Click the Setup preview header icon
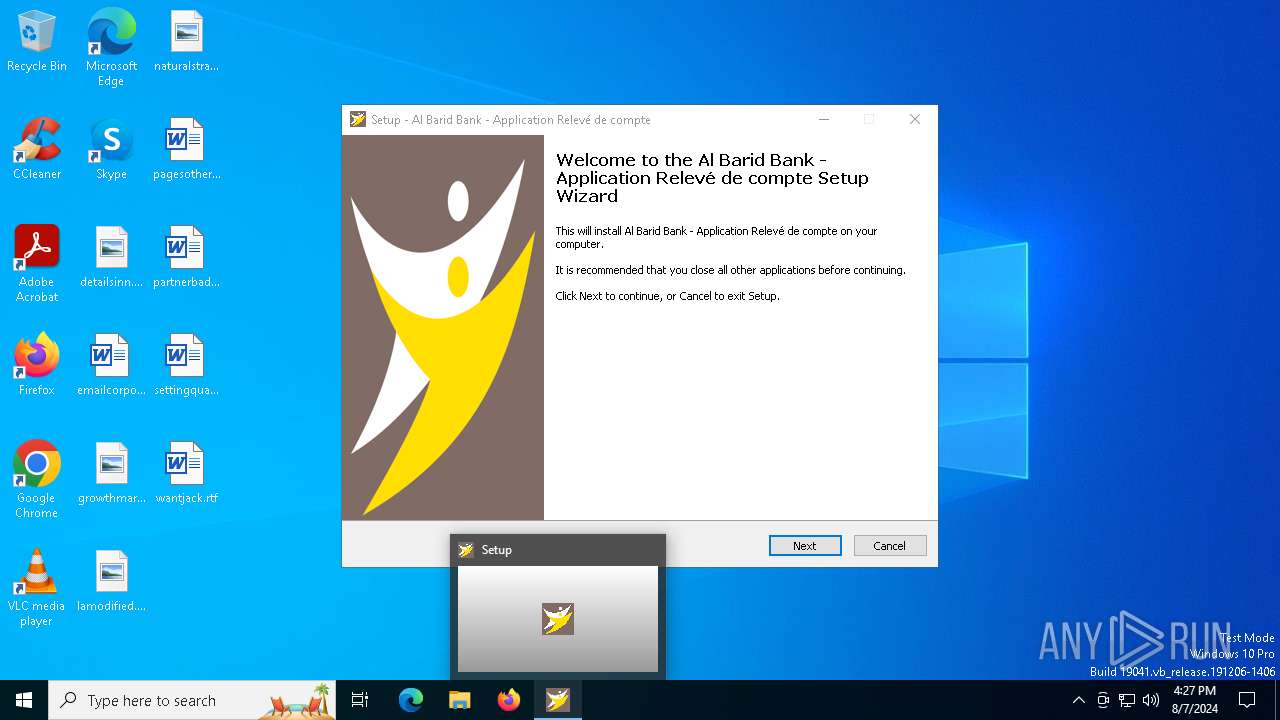Viewport: 1280px width, 720px height. [466, 550]
